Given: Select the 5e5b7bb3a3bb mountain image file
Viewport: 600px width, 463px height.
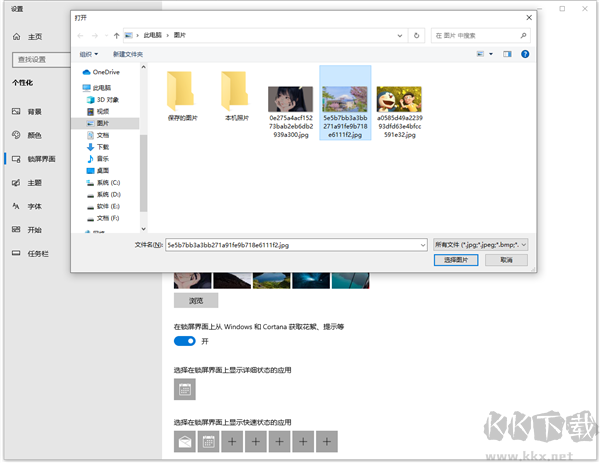Looking at the screenshot, I should pos(345,103).
